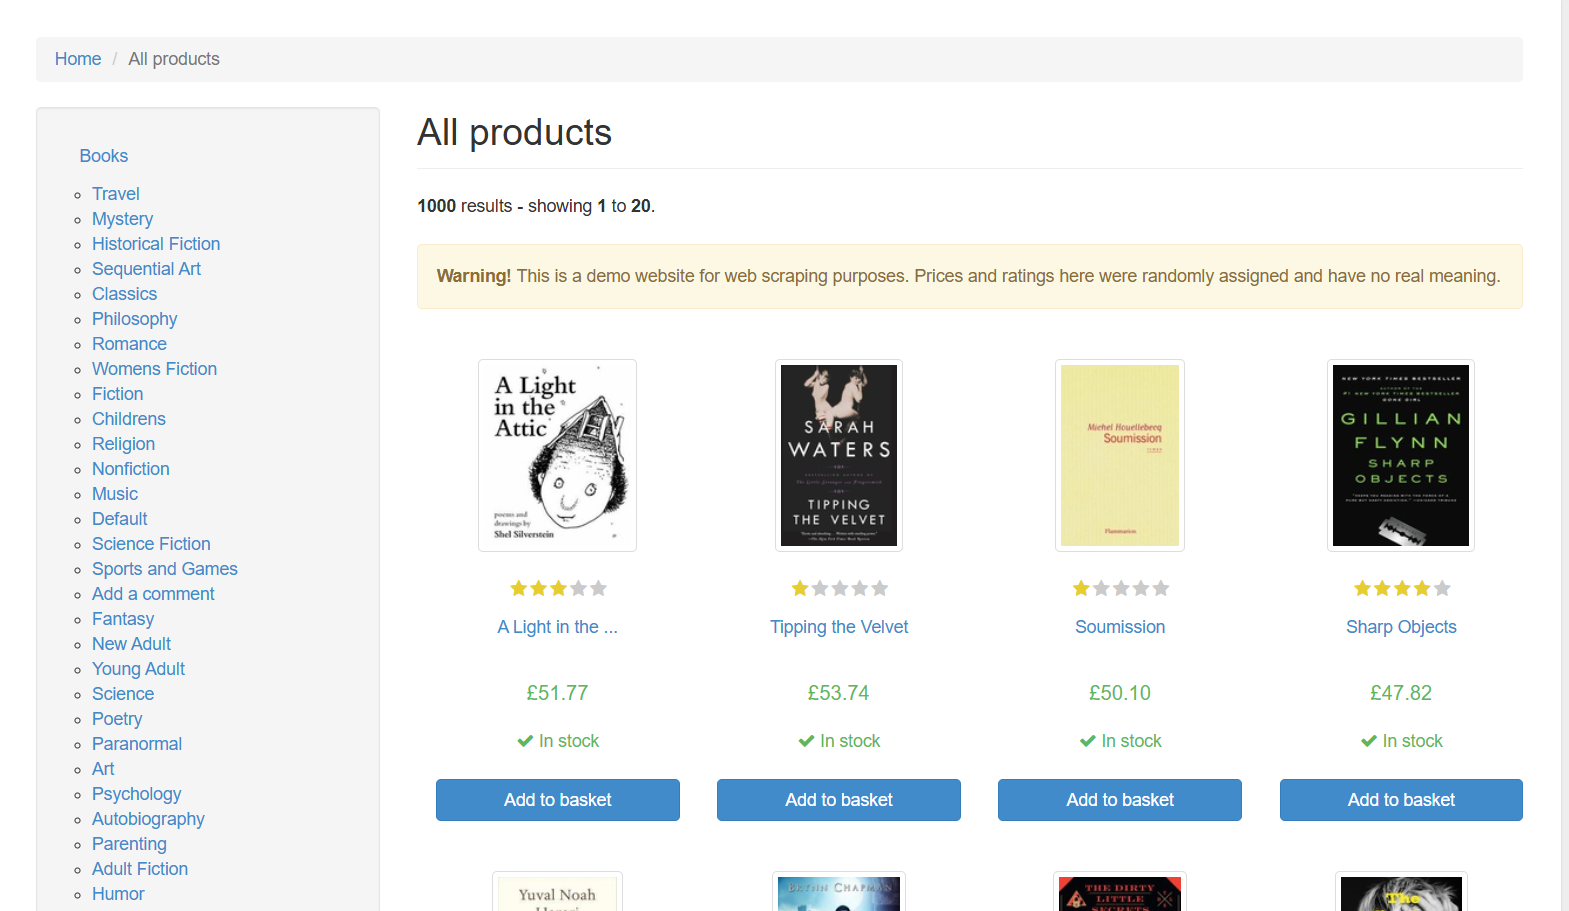Browse the Fantasy category
Screen dimensions: 1569x911
click(x=123, y=619)
